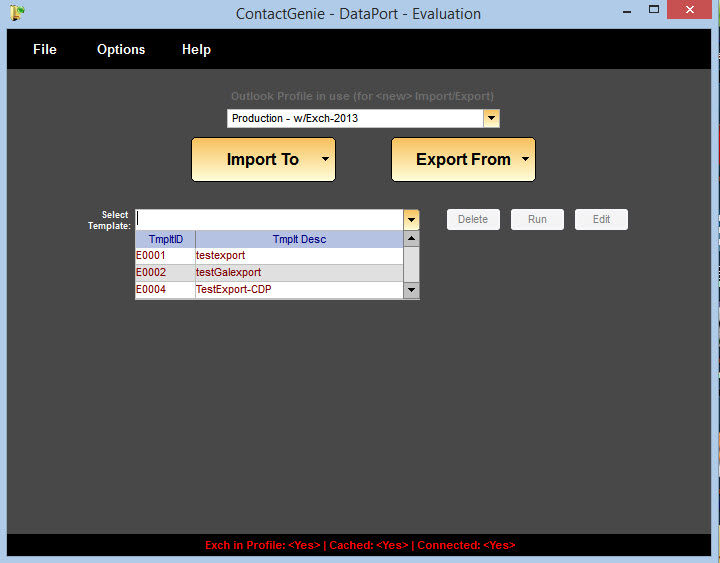Image resolution: width=720 pixels, height=563 pixels.
Task: Open the File menu
Action: [45, 49]
